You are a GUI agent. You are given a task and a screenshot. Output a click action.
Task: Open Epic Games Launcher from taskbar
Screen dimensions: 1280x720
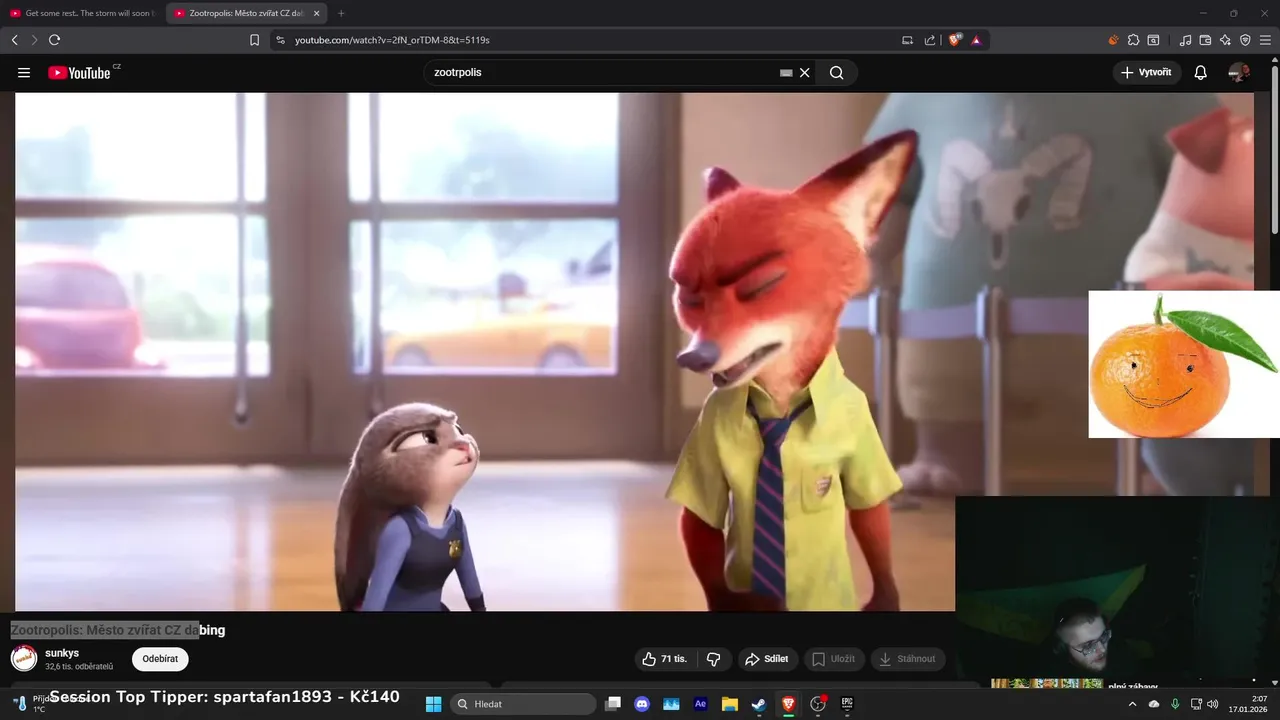click(847, 704)
